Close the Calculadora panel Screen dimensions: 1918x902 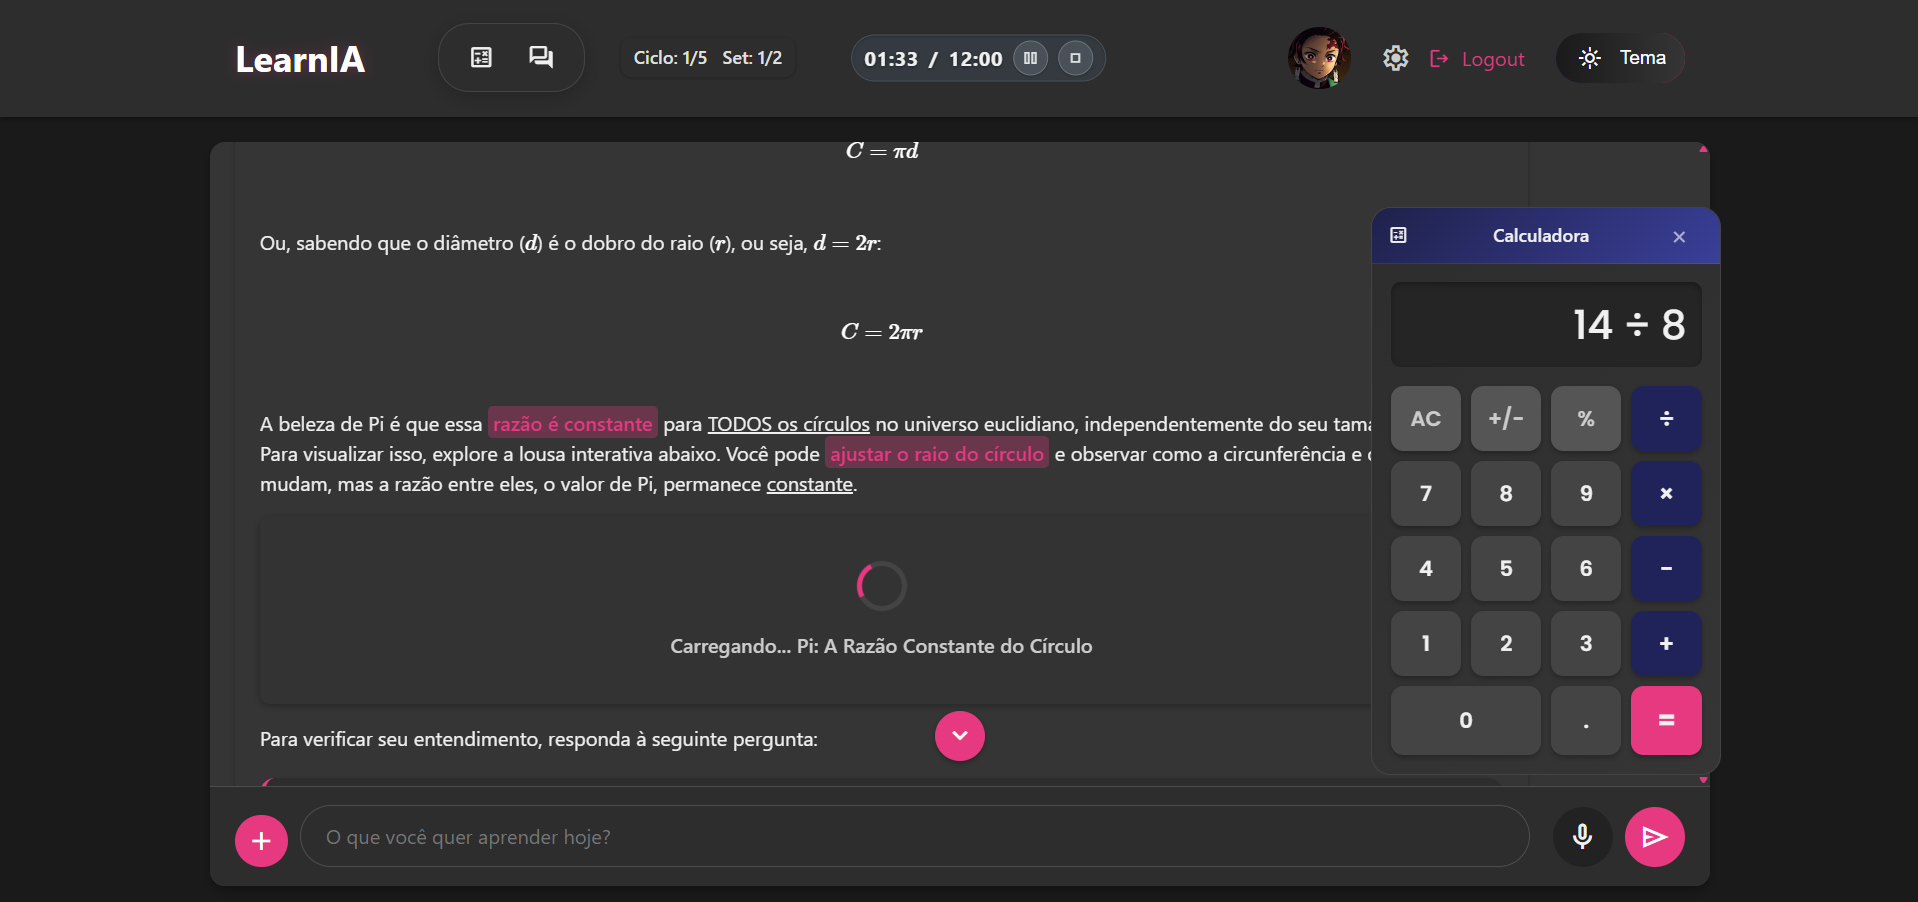pos(1678,237)
